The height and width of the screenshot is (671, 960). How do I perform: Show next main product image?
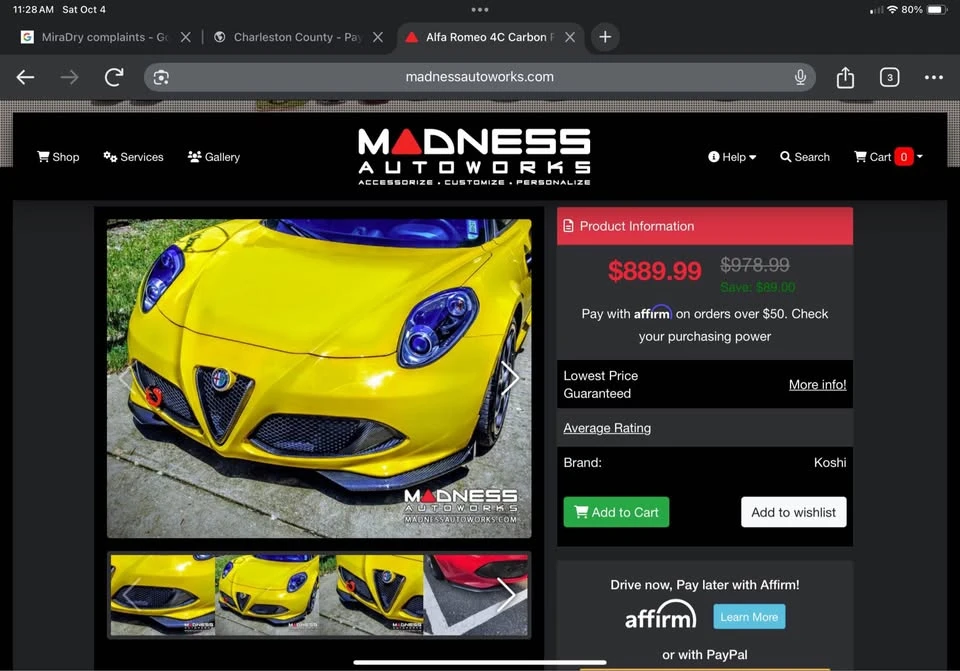pyautogui.click(x=510, y=378)
